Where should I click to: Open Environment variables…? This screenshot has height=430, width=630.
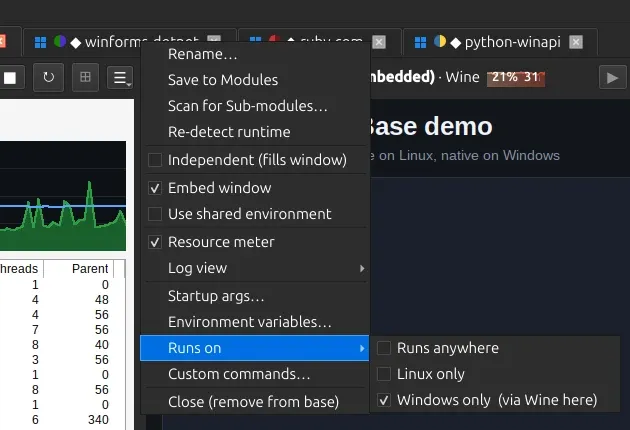pyautogui.click(x=255, y=322)
